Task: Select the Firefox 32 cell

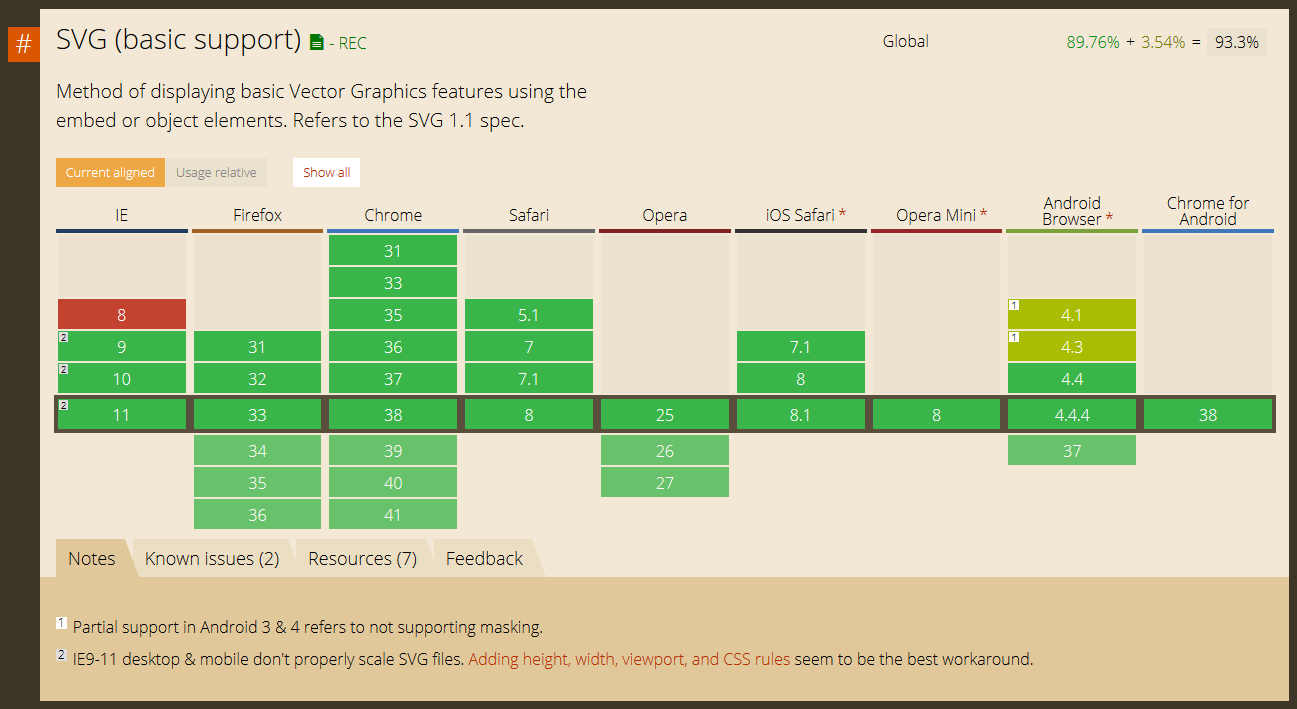Action: point(257,378)
